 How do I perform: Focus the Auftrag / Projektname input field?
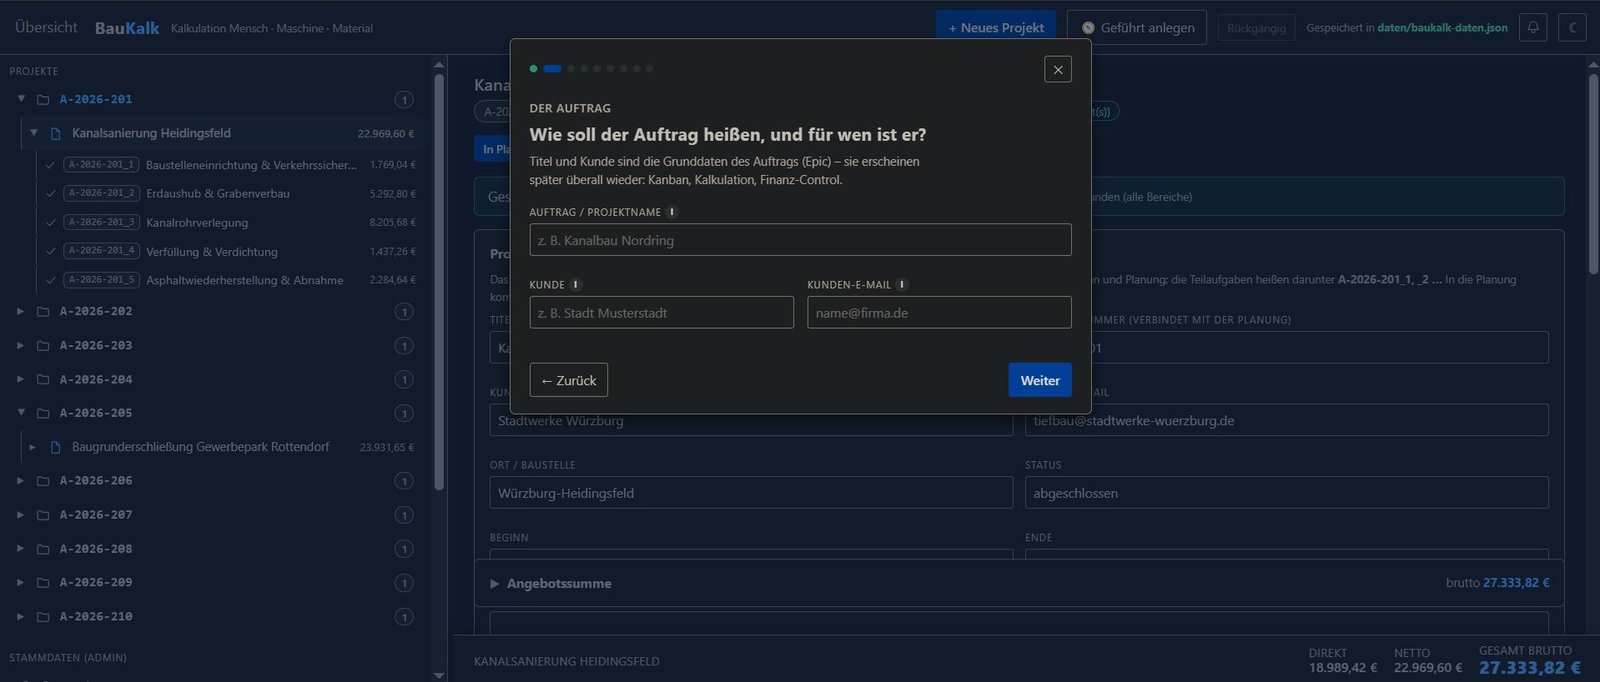click(800, 240)
